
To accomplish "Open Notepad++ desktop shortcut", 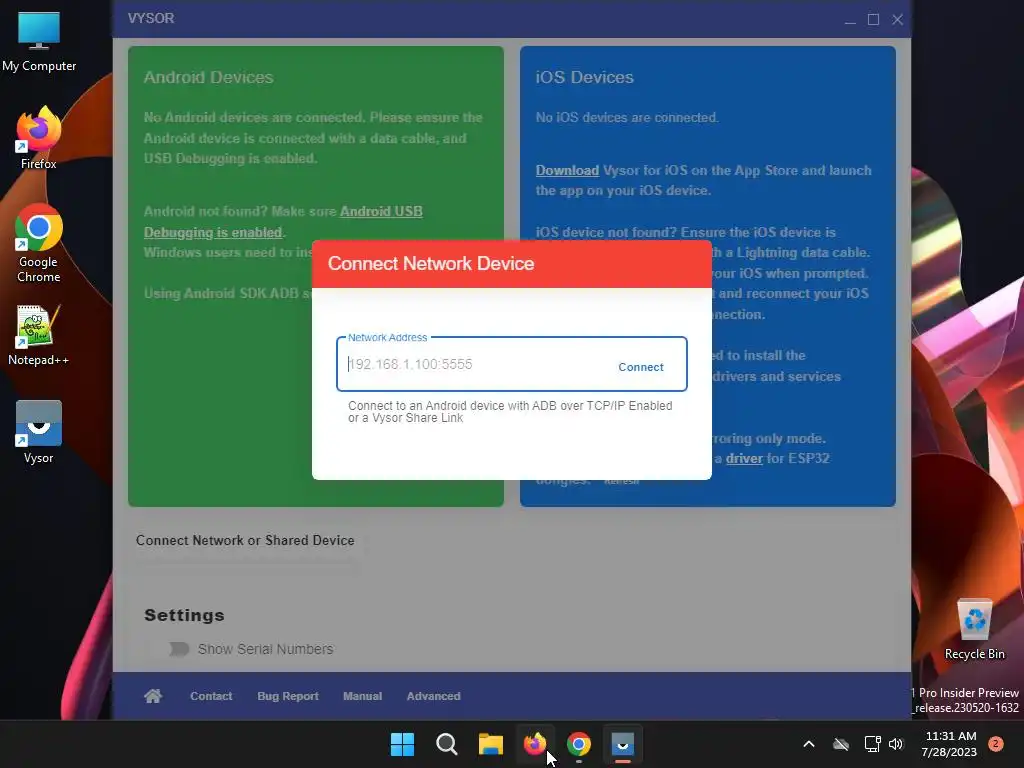I will pos(39,335).
